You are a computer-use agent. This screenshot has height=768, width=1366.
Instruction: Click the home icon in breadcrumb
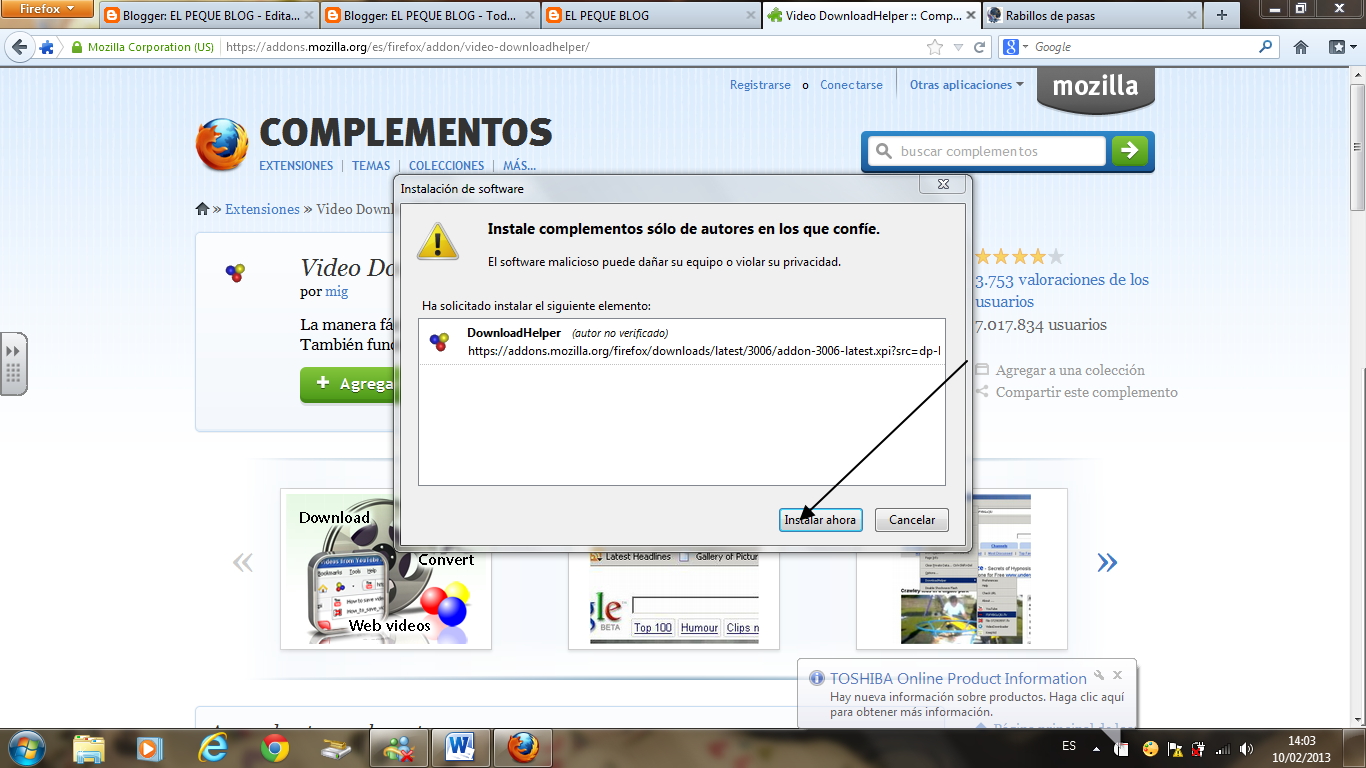pyautogui.click(x=203, y=209)
